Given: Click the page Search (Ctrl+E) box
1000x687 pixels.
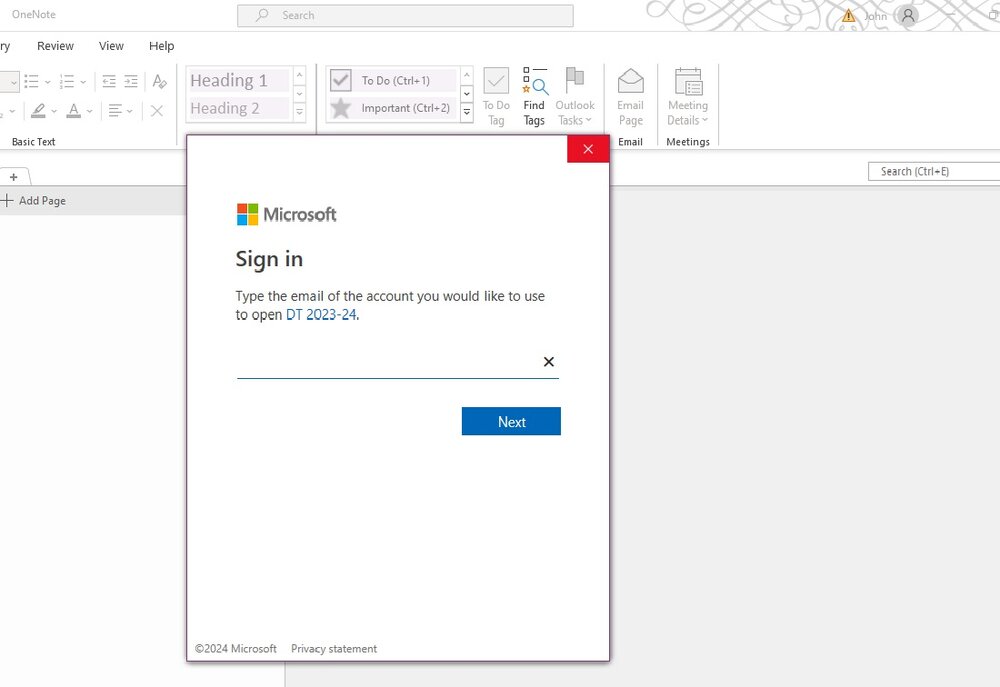Looking at the screenshot, I should click(x=934, y=171).
